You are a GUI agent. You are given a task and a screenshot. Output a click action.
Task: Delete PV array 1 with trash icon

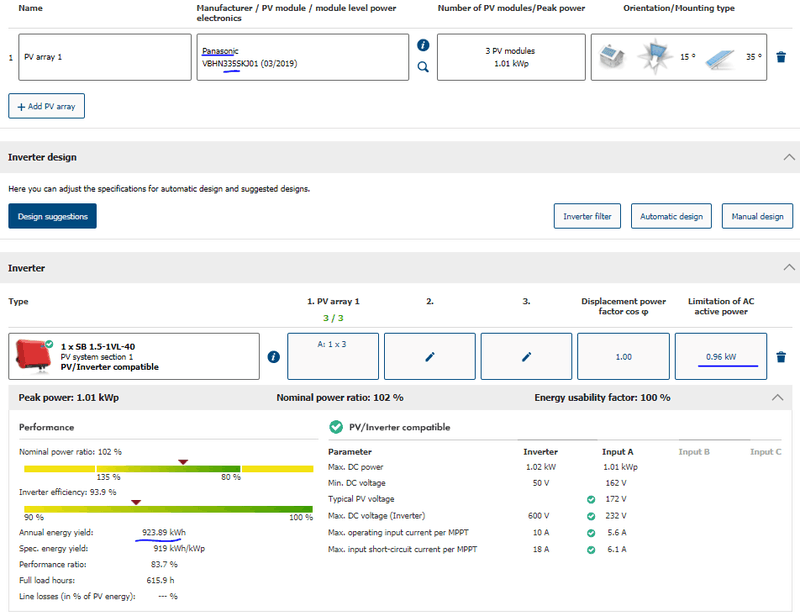tap(781, 58)
